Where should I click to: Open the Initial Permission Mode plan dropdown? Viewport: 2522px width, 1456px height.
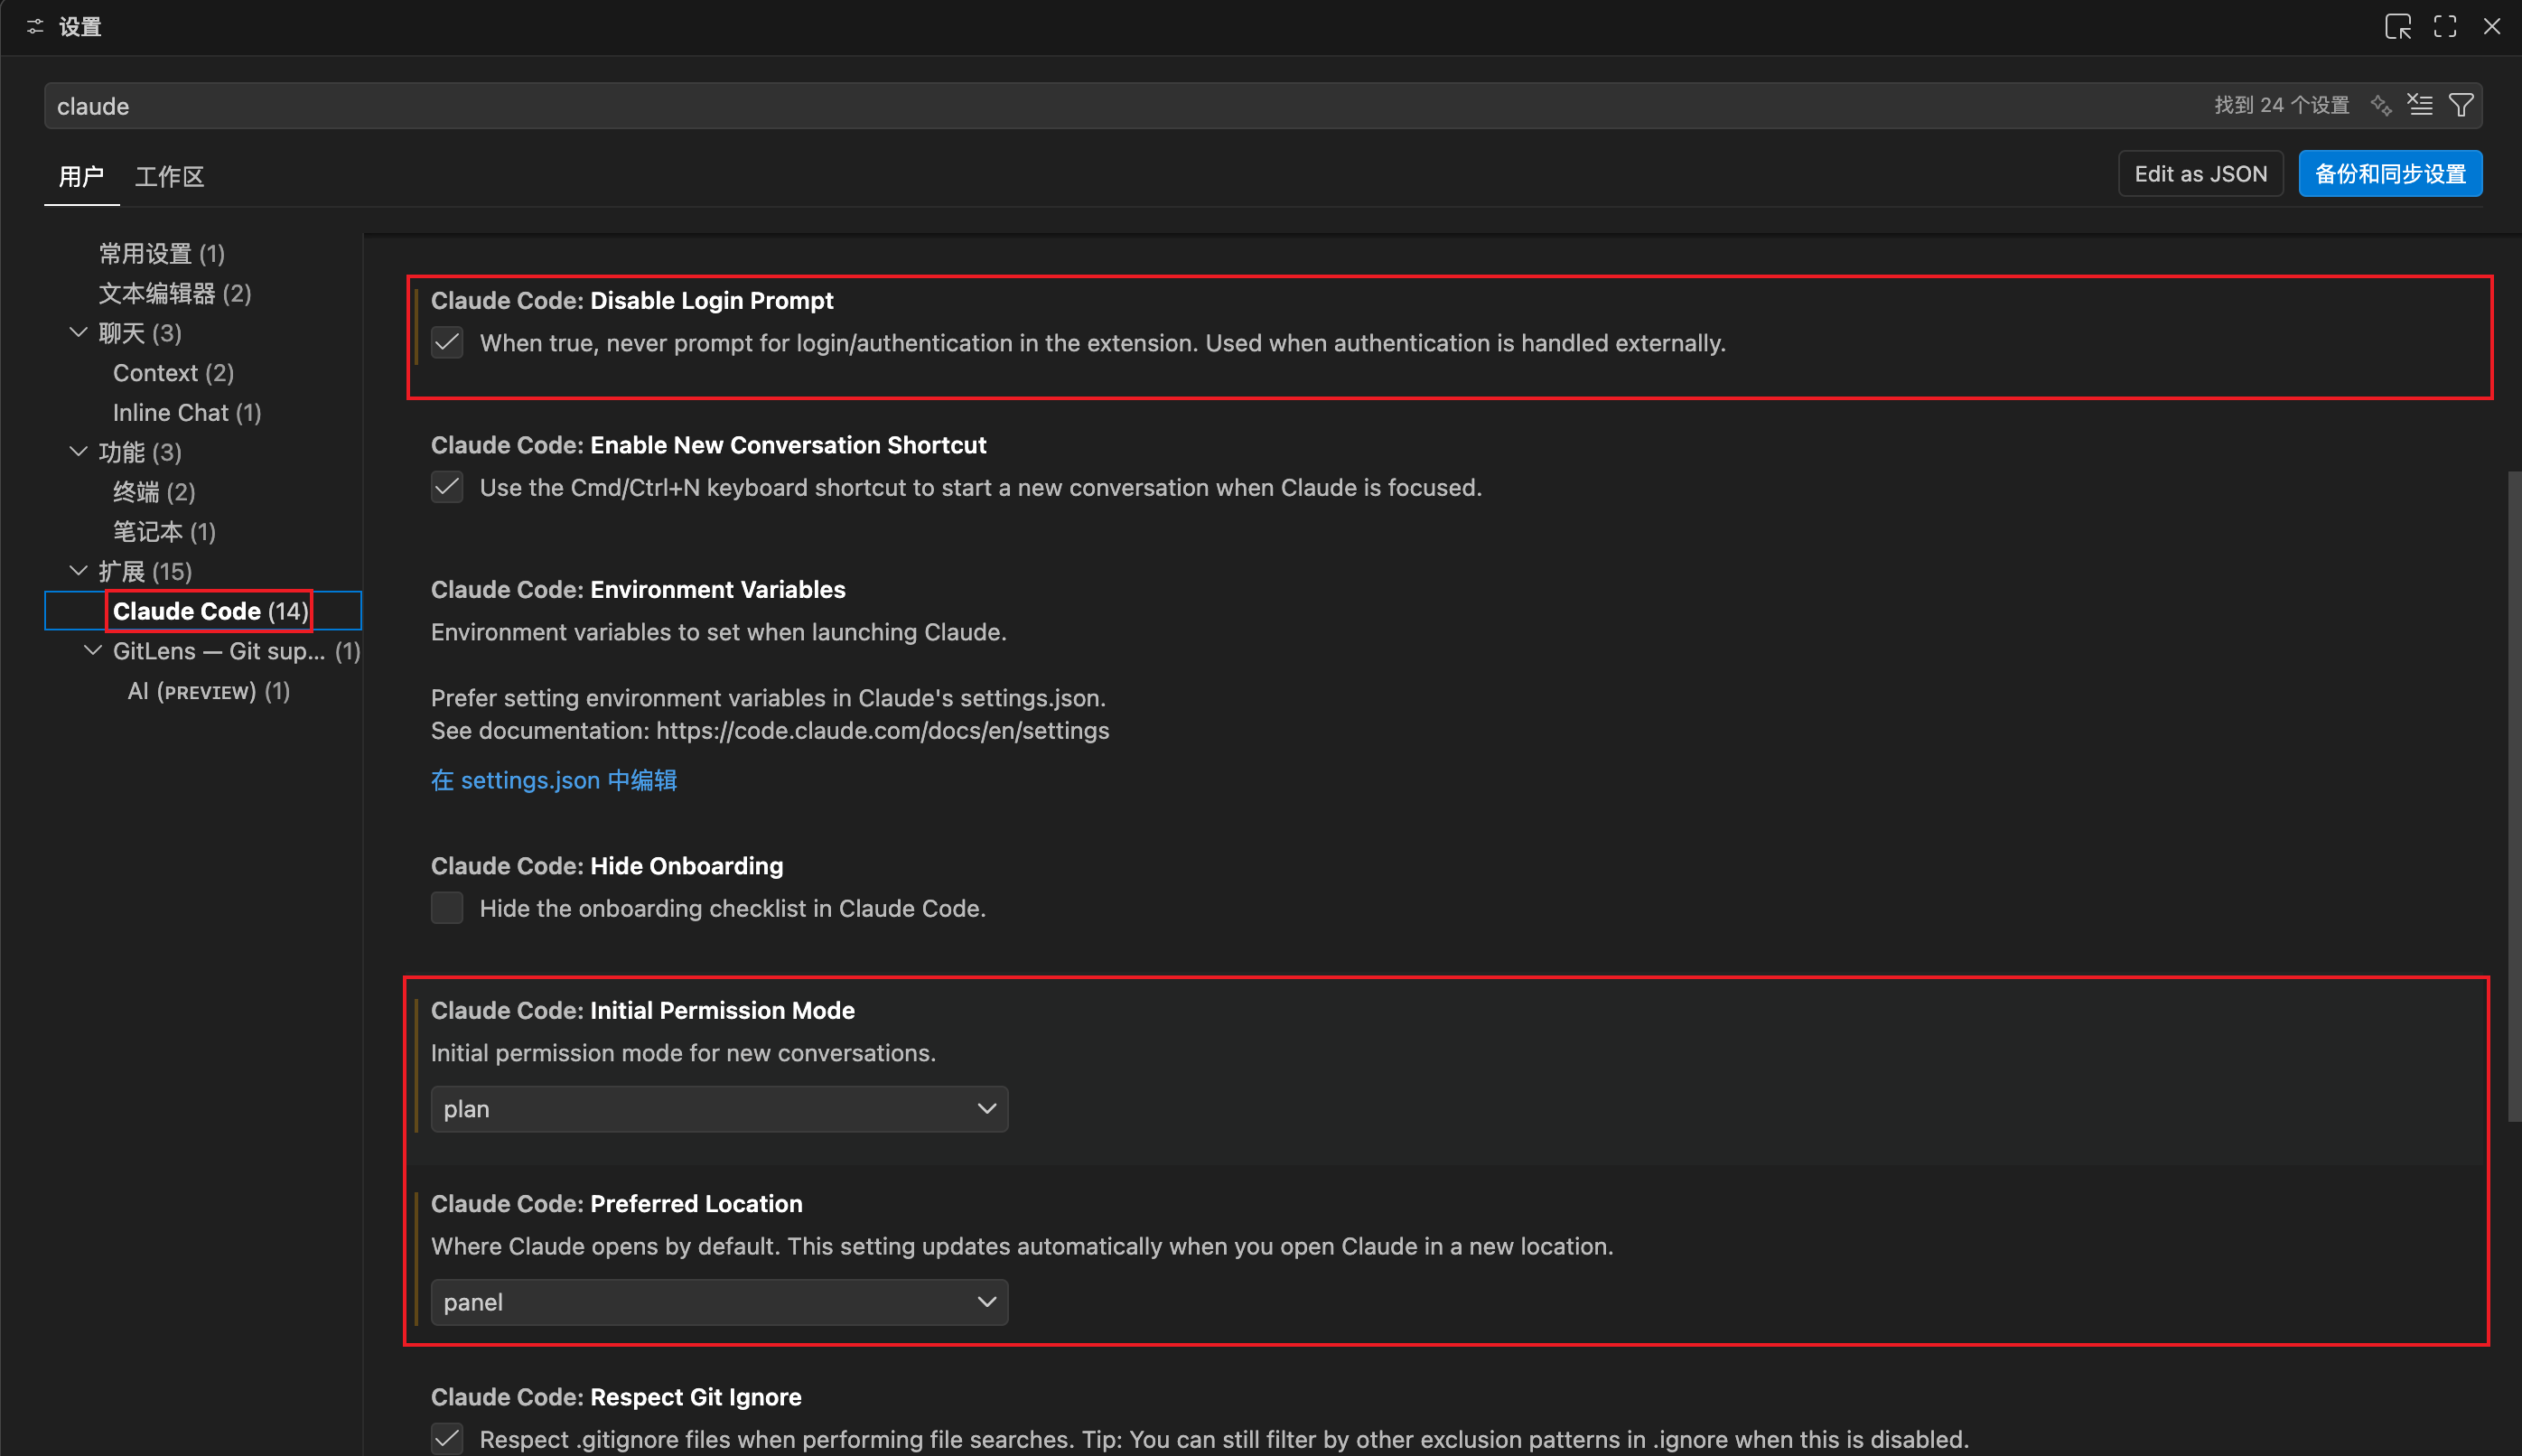point(719,1110)
